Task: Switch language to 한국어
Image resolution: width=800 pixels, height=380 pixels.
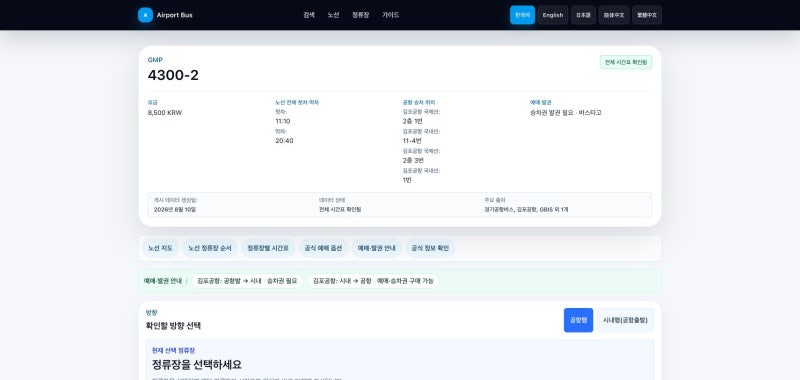Action: [x=522, y=15]
